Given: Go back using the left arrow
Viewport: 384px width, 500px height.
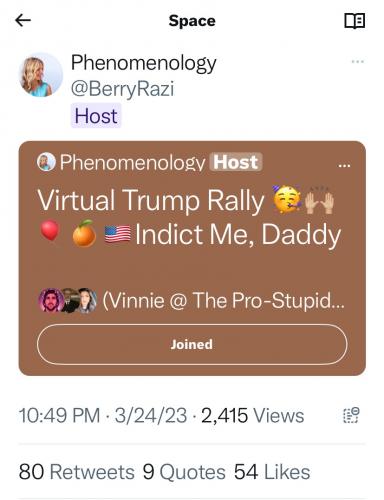Looking at the screenshot, I should 23,20.
